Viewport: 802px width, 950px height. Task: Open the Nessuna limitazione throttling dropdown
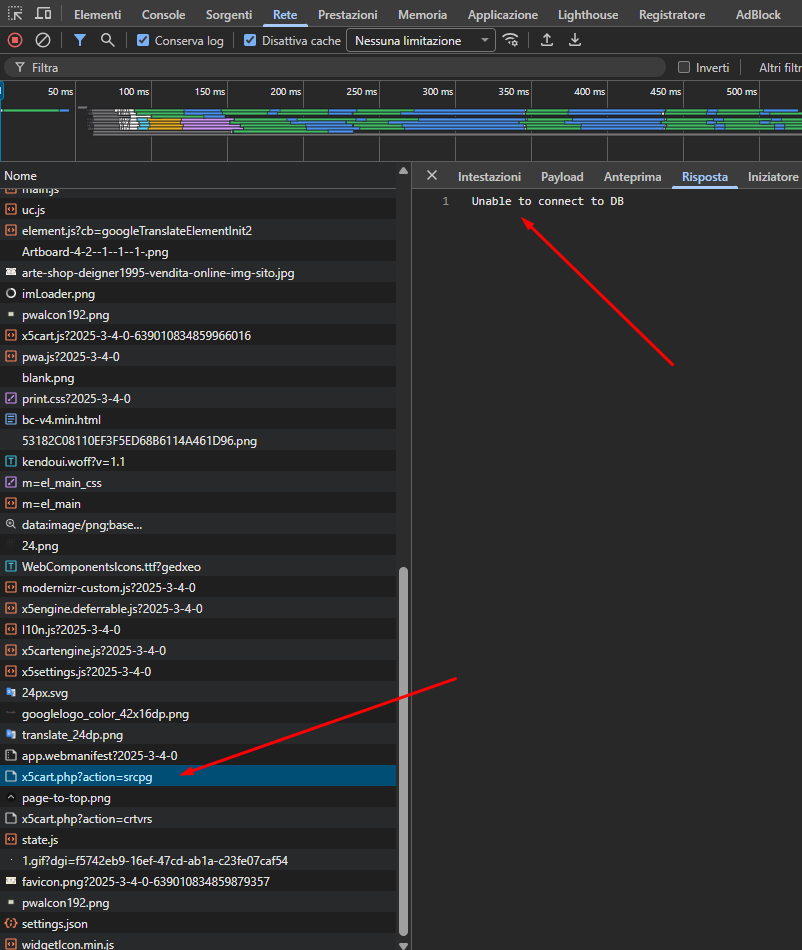click(421, 41)
